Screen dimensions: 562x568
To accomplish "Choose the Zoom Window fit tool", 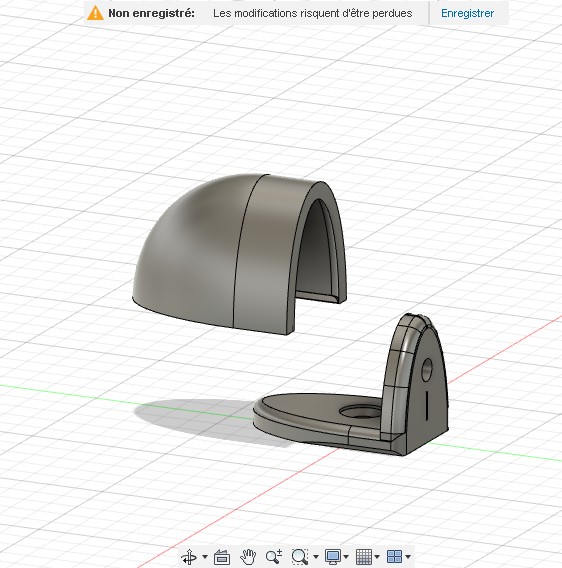I will [300, 556].
